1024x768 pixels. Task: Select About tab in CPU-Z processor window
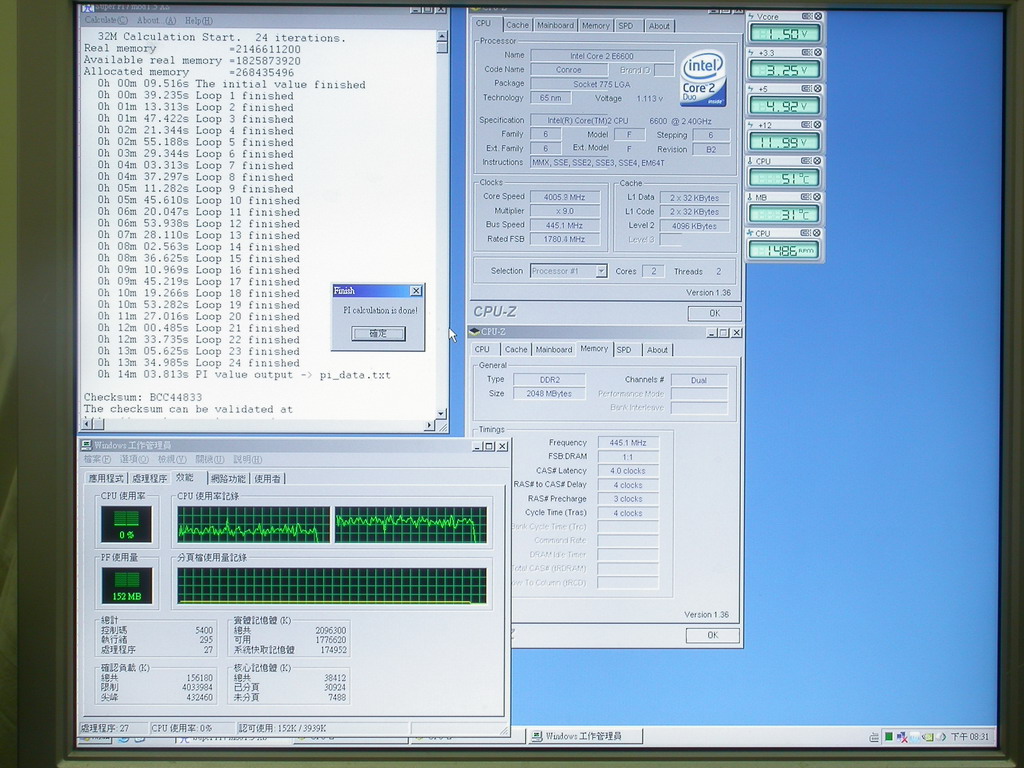pyautogui.click(x=659, y=25)
